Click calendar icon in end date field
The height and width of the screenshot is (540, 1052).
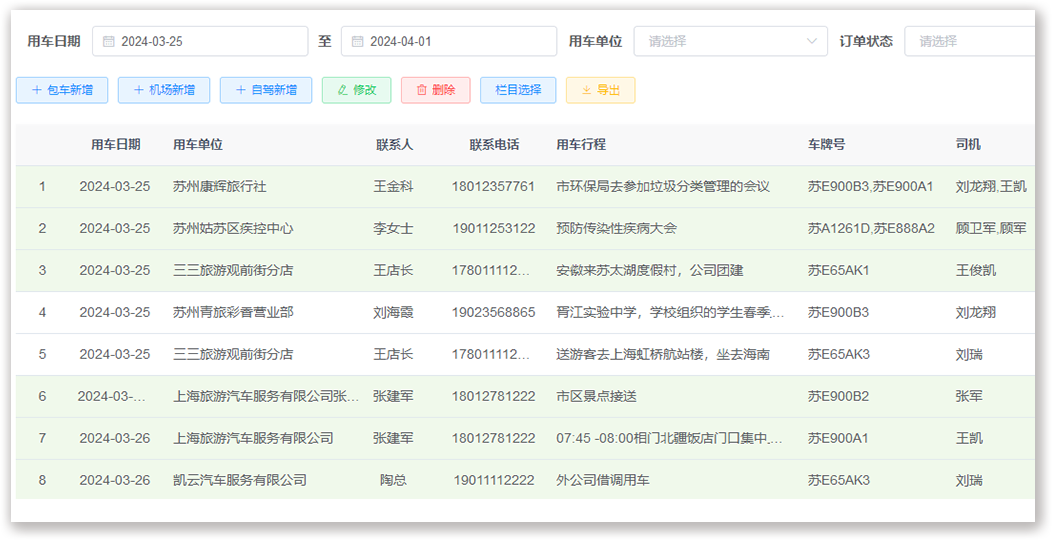pos(357,42)
